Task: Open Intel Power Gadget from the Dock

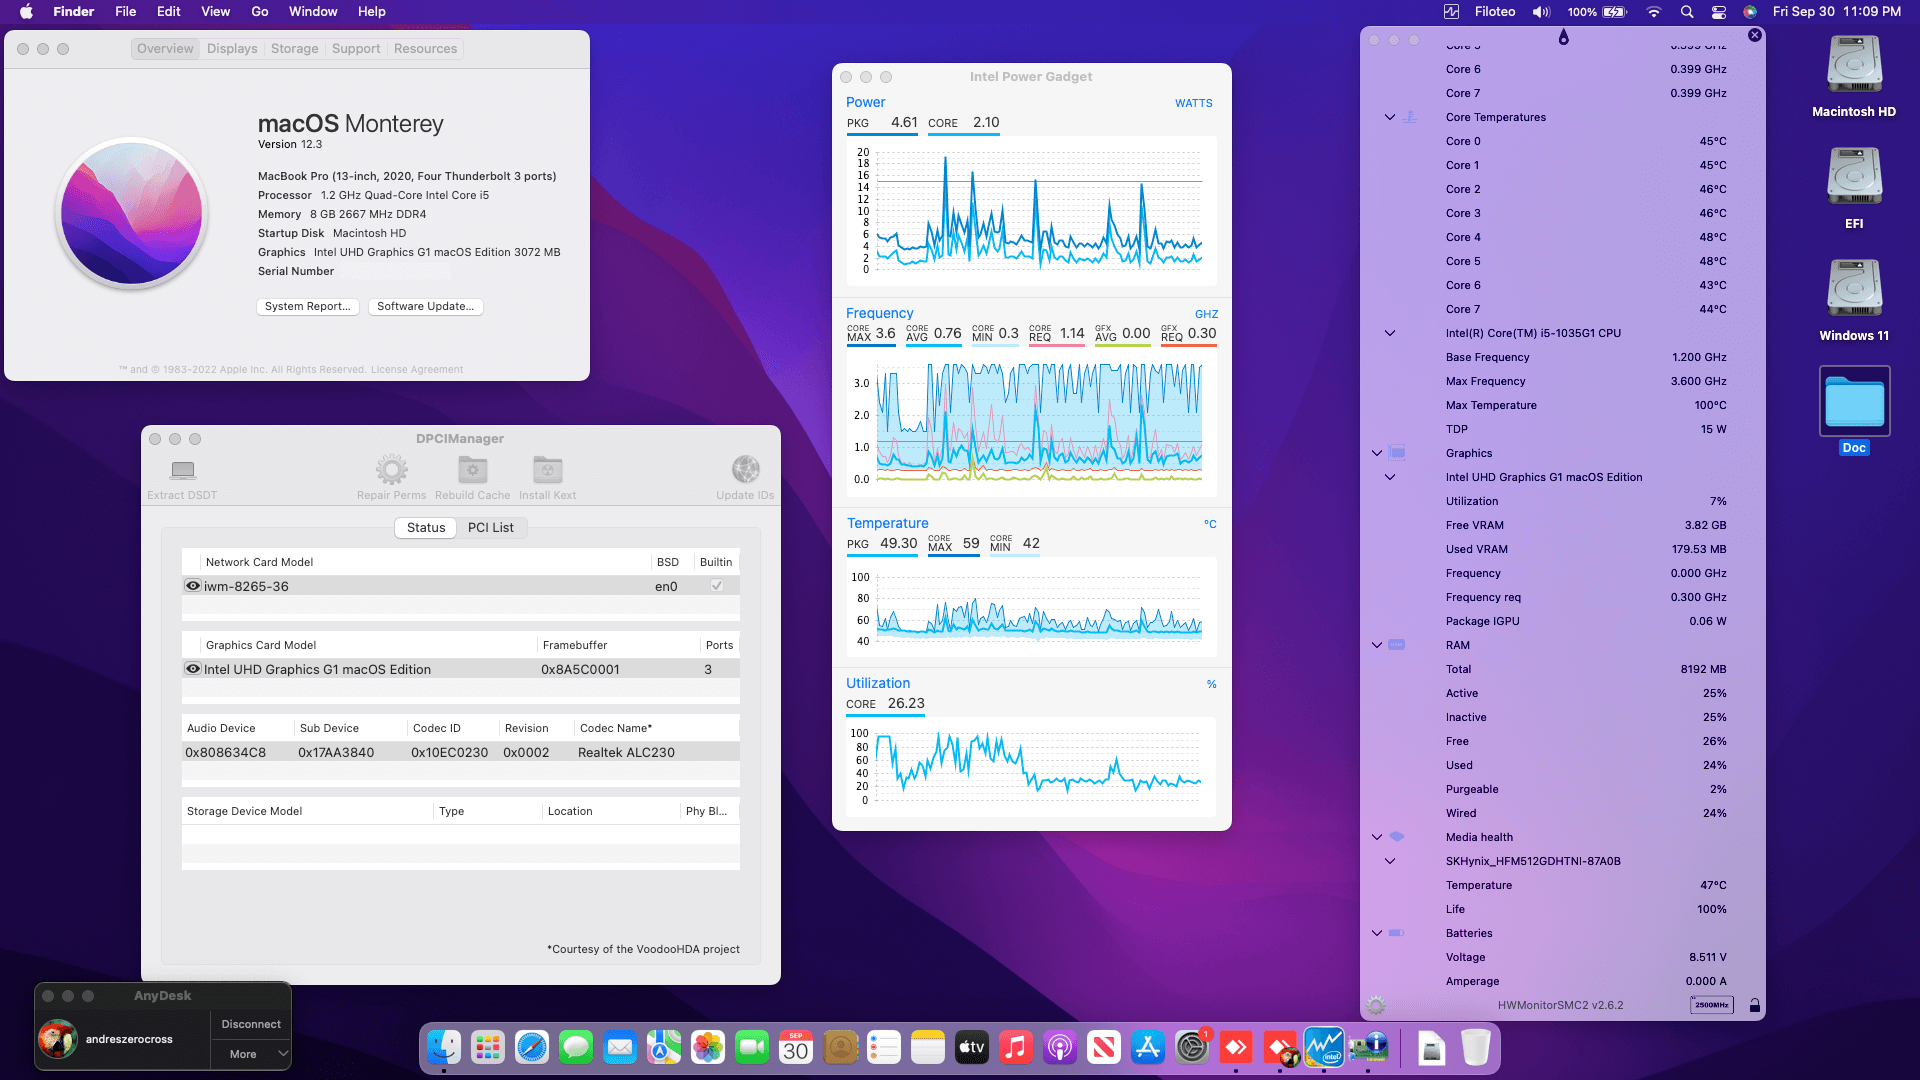Action: tap(1324, 1048)
